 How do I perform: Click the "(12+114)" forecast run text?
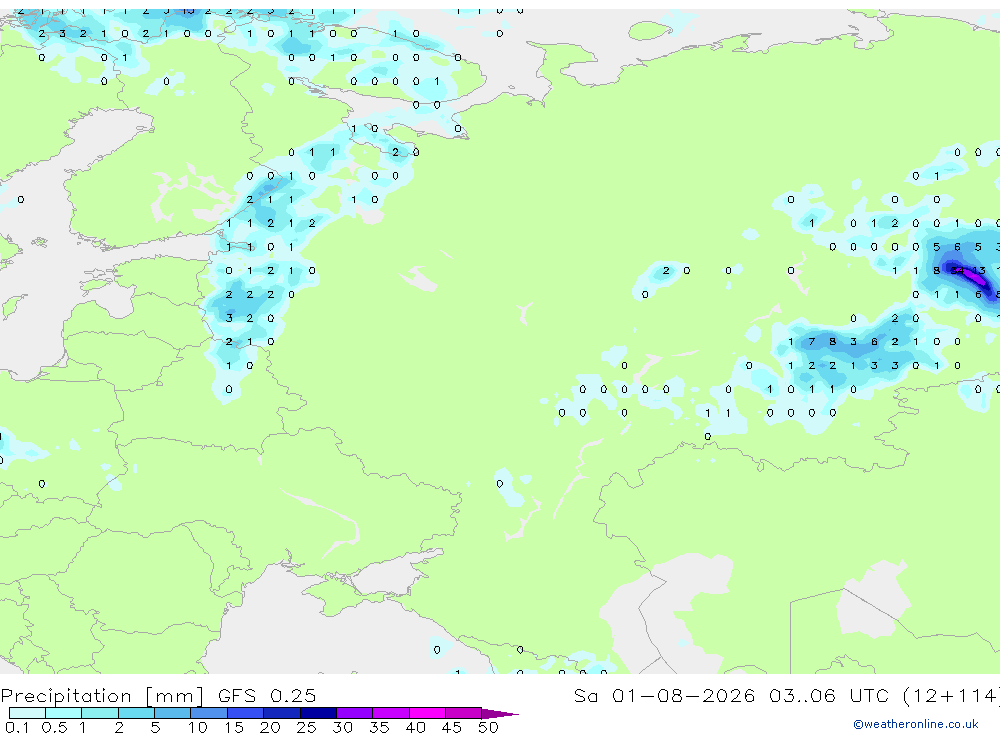[952, 695]
